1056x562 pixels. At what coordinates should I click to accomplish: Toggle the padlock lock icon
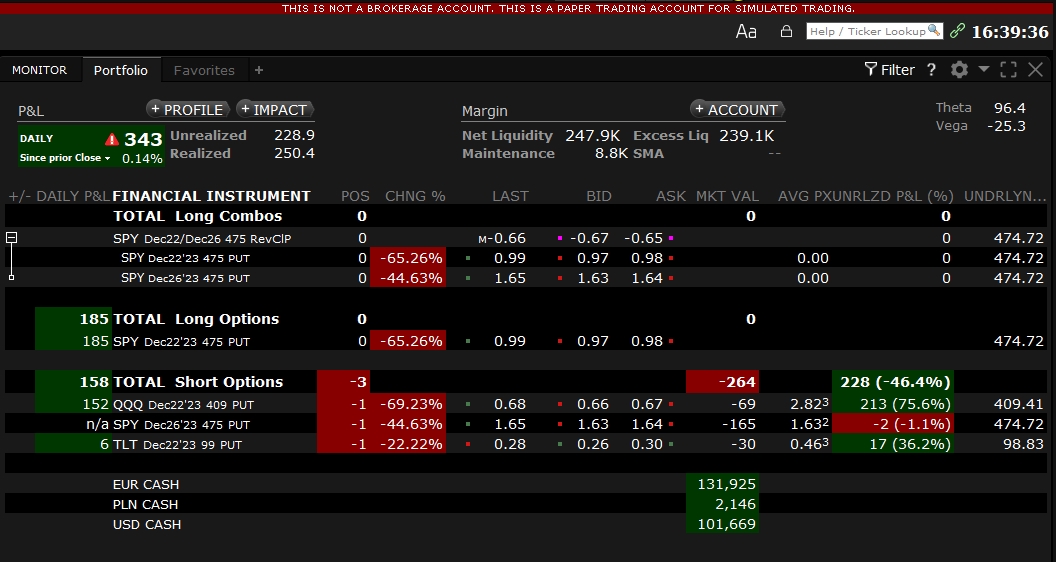click(786, 31)
